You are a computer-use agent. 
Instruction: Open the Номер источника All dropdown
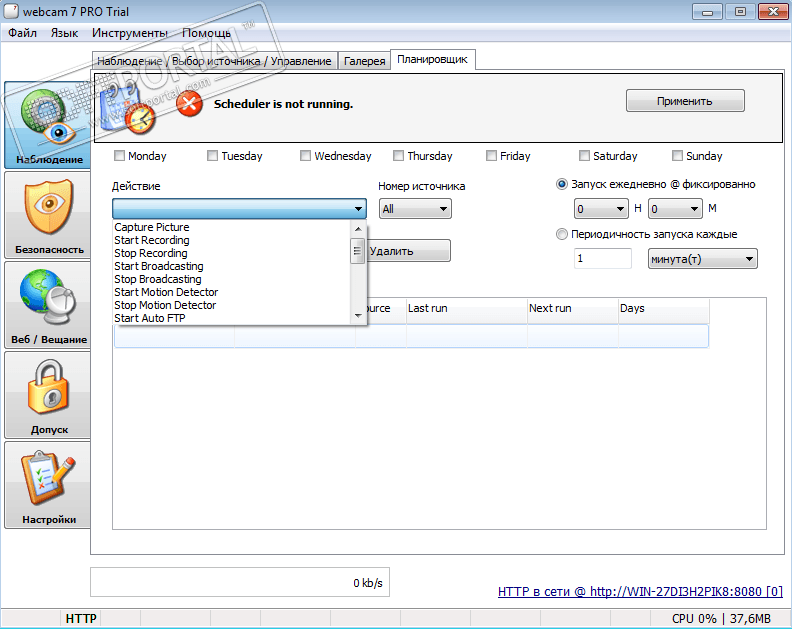[415, 209]
